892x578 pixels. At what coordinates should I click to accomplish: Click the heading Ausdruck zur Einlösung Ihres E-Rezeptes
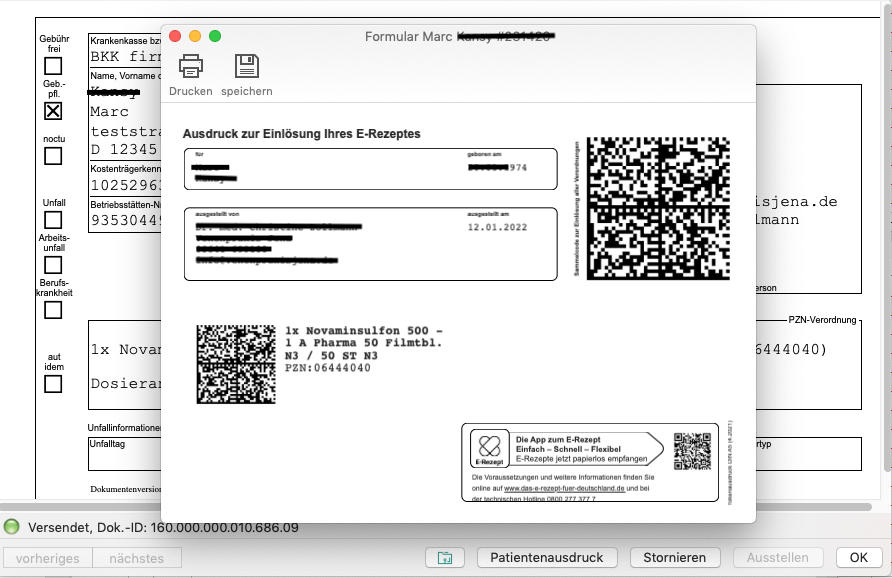302,134
